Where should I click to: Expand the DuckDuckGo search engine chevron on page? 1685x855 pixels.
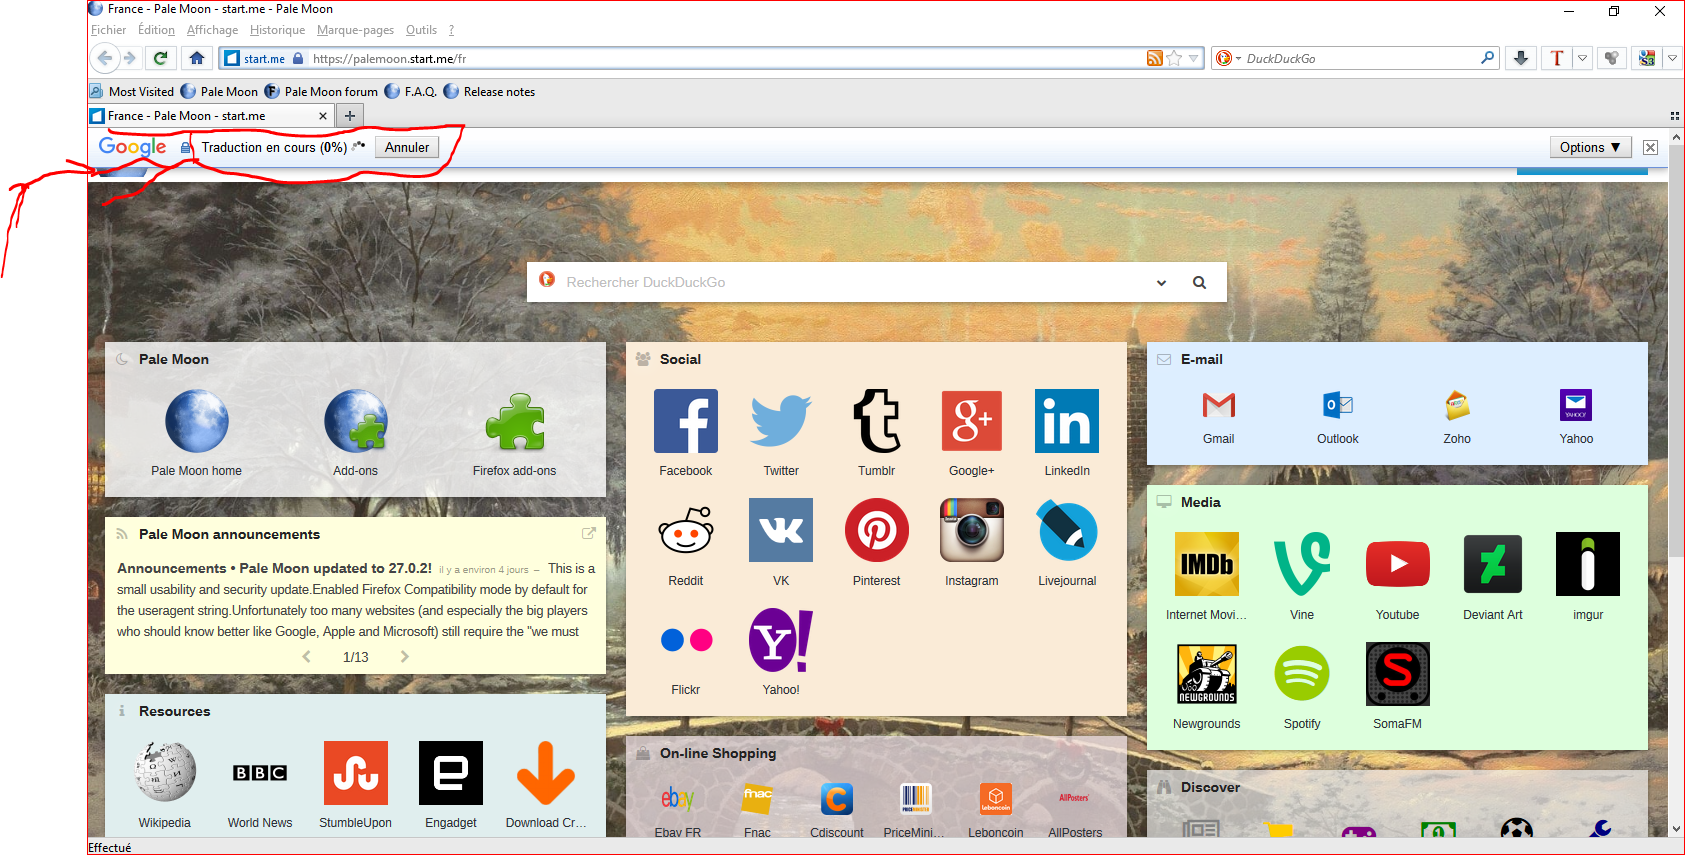click(1161, 283)
